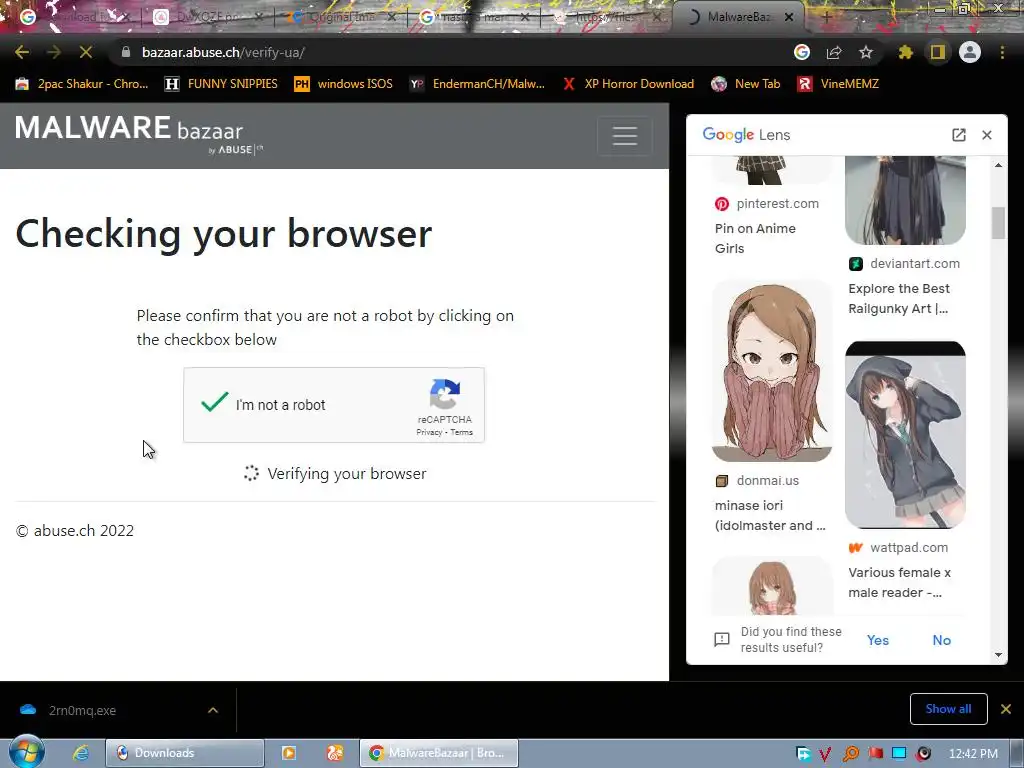Click the red flag Action Center tray icon
The height and width of the screenshot is (768, 1024).
[x=875, y=754]
